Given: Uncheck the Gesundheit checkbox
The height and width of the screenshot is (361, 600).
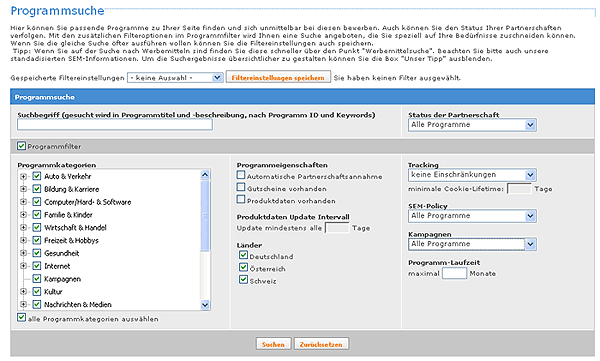Looking at the screenshot, I should pyautogui.click(x=37, y=253).
